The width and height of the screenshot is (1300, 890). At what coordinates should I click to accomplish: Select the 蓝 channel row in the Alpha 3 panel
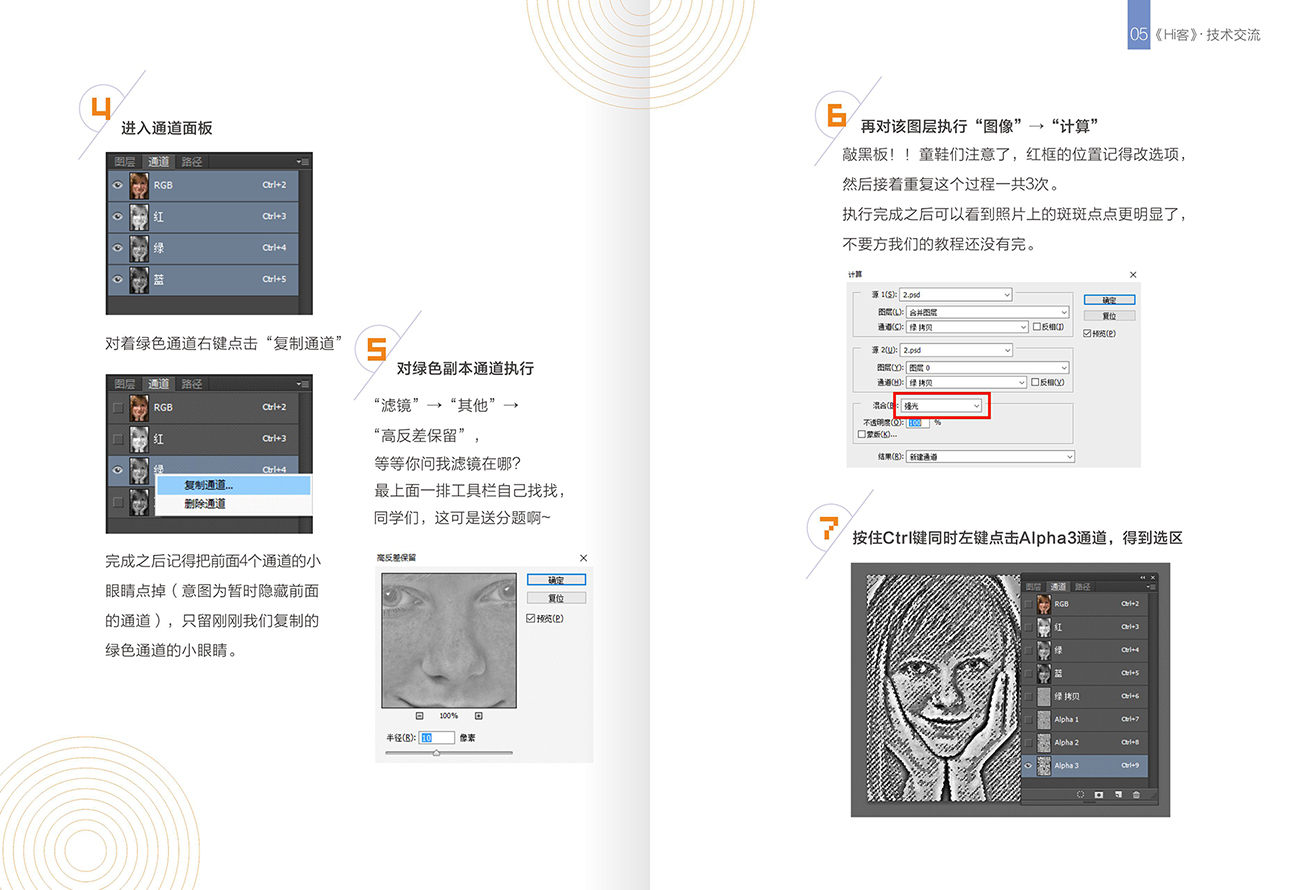click(x=1084, y=673)
